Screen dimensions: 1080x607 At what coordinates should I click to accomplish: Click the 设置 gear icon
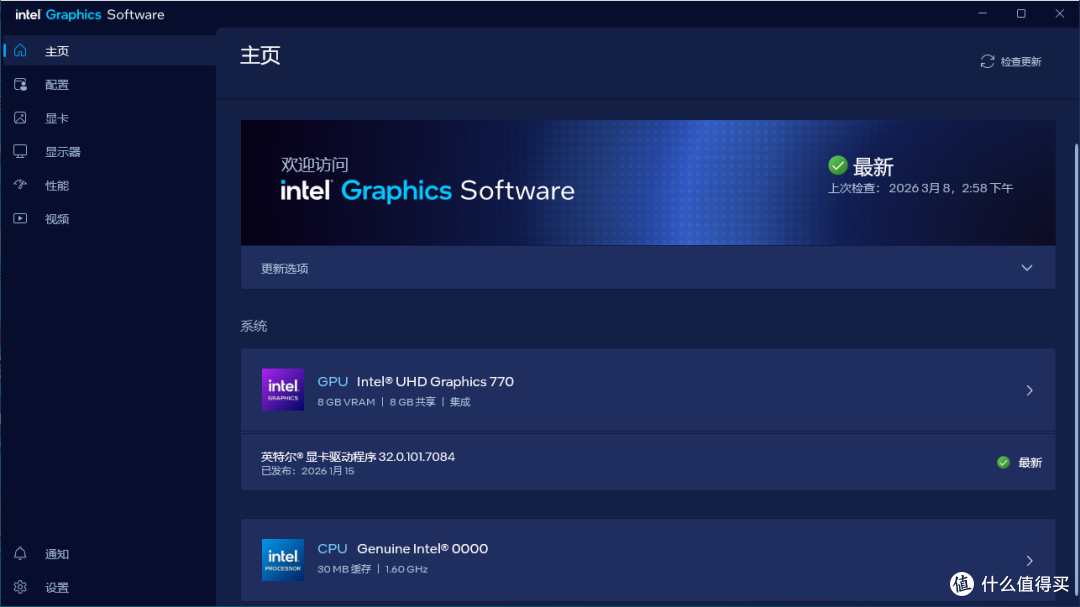click(20, 587)
